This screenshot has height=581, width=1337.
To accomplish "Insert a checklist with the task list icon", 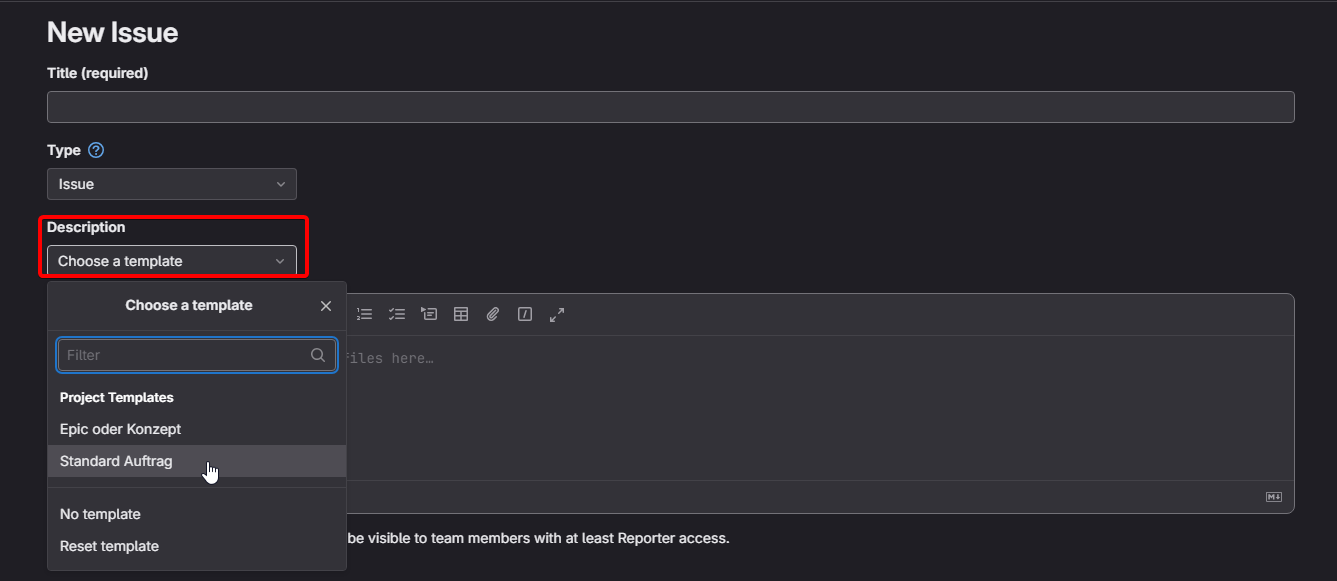I will pos(397,314).
